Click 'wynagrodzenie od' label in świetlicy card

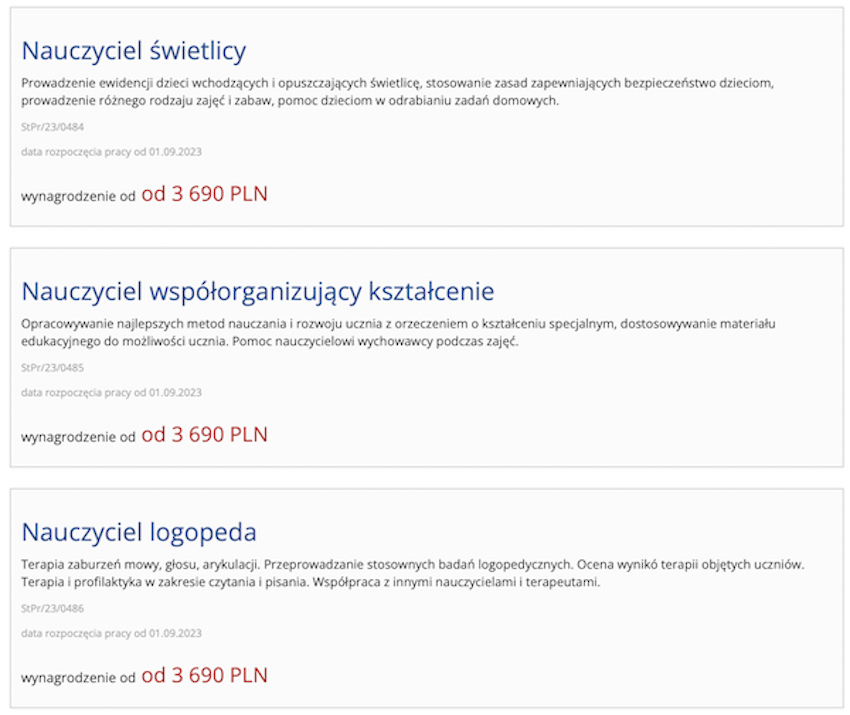[x=78, y=196]
